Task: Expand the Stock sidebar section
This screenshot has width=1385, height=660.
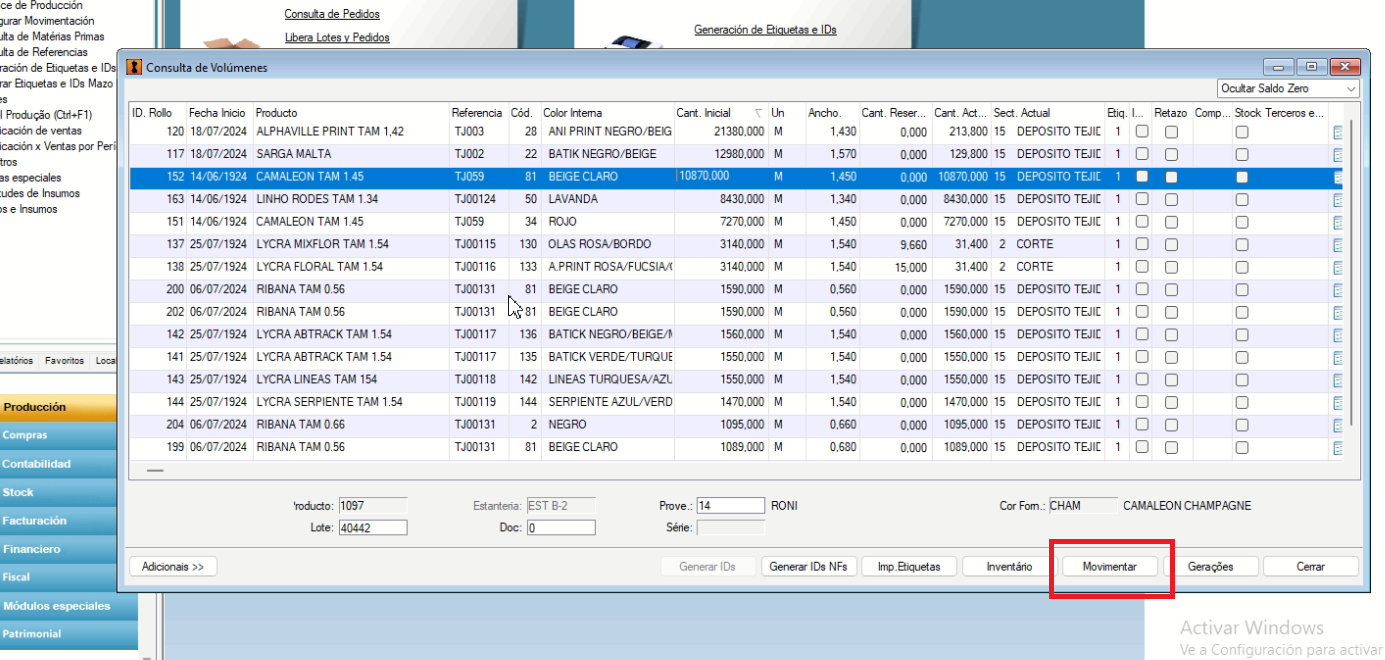Action: pyautogui.click(x=59, y=492)
